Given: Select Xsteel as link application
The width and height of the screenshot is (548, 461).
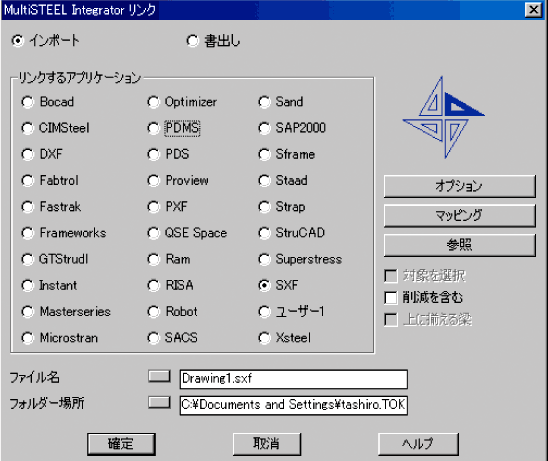Looking at the screenshot, I should pos(264,338).
